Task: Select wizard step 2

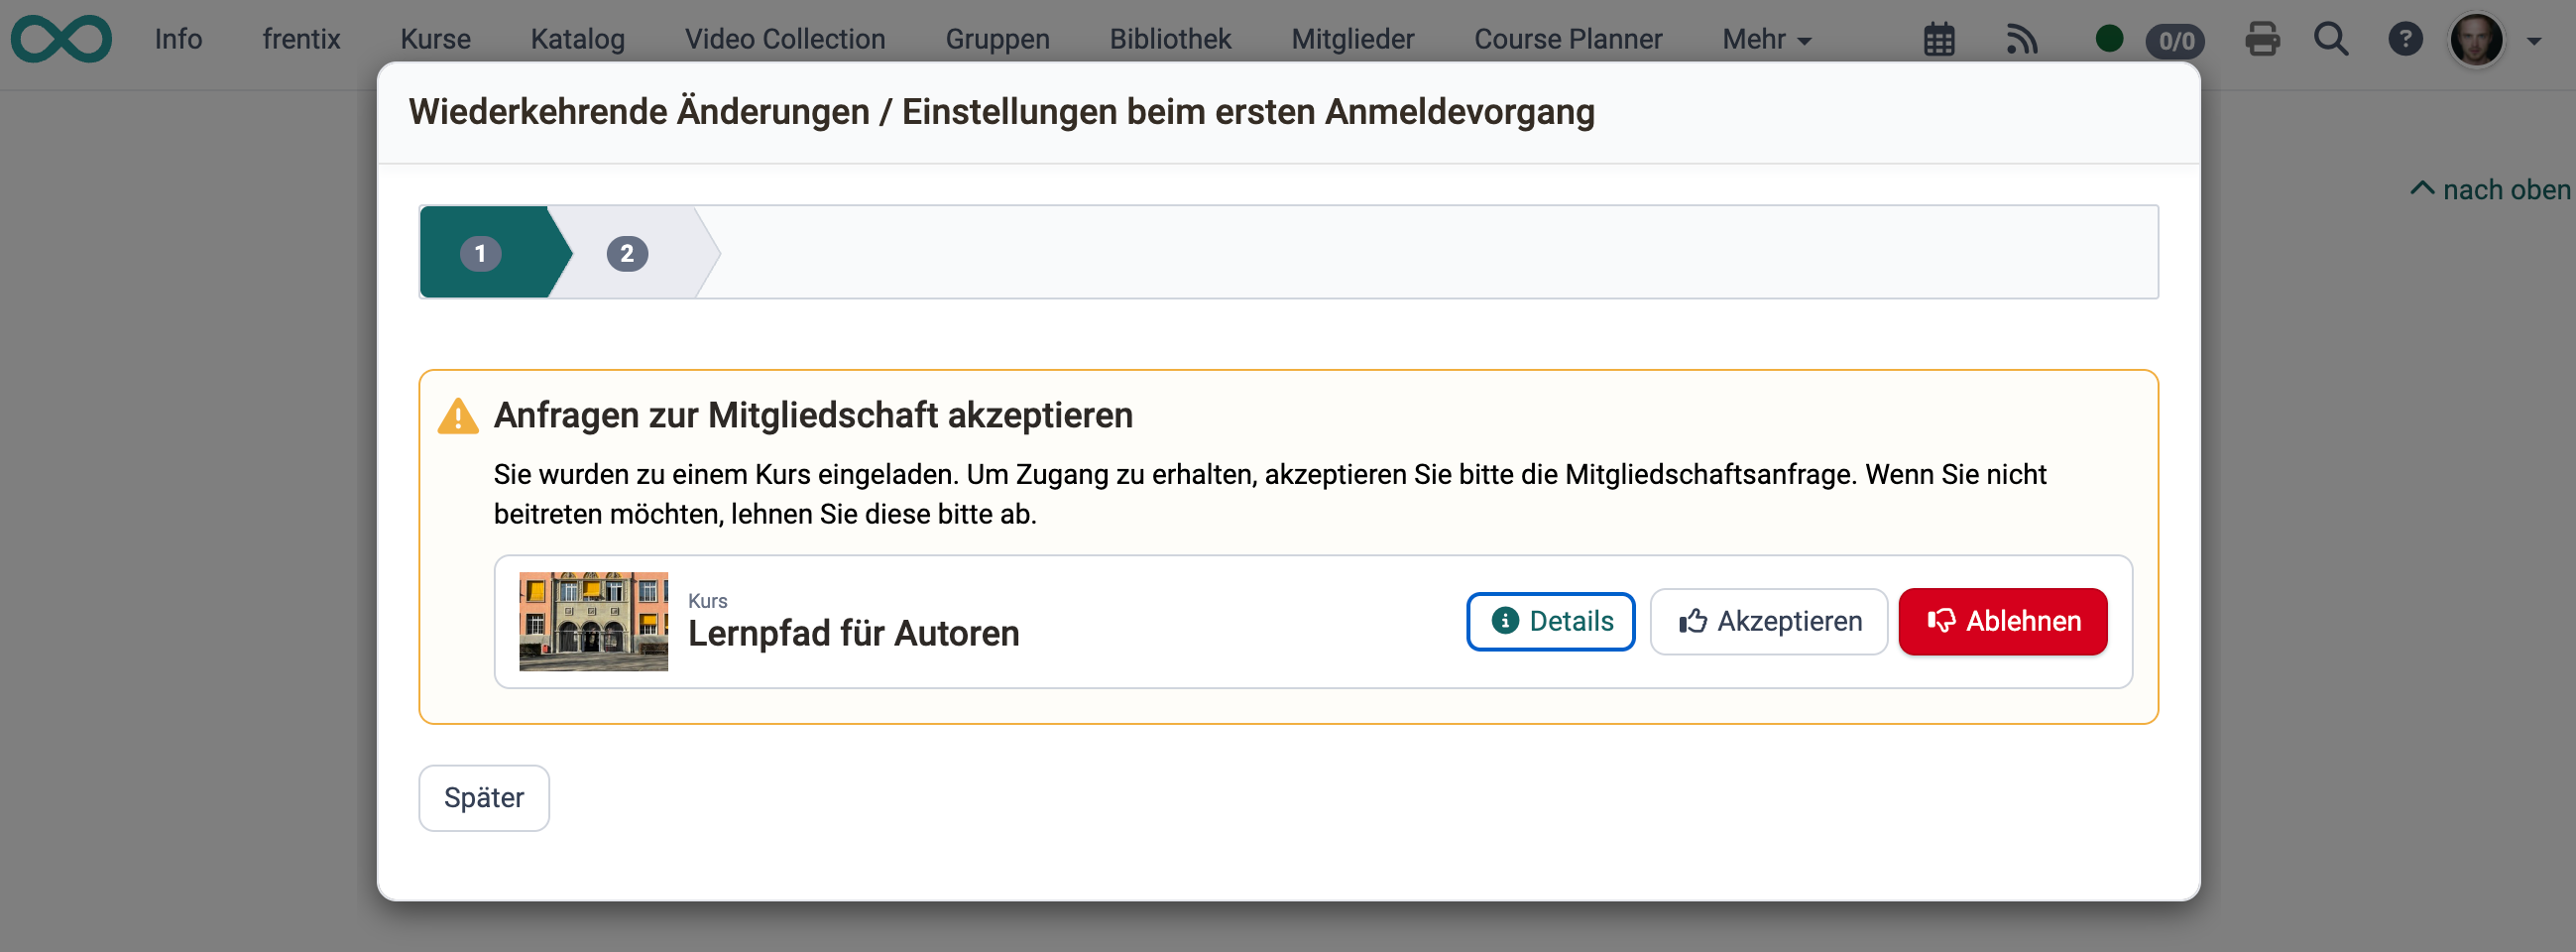Action: [630, 252]
